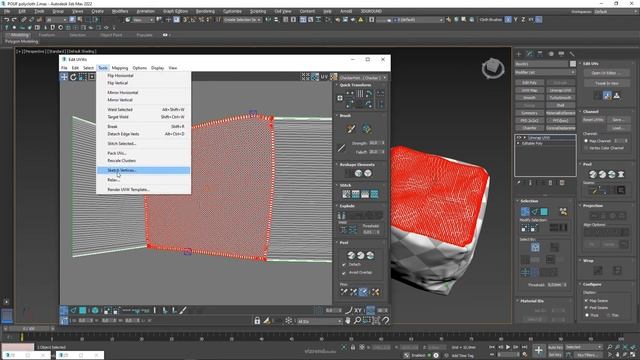The image size is (640, 360).
Task: Toggle Polygon sub-object mode in Edit UVWs bottom bar
Action: click(x=83, y=311)
